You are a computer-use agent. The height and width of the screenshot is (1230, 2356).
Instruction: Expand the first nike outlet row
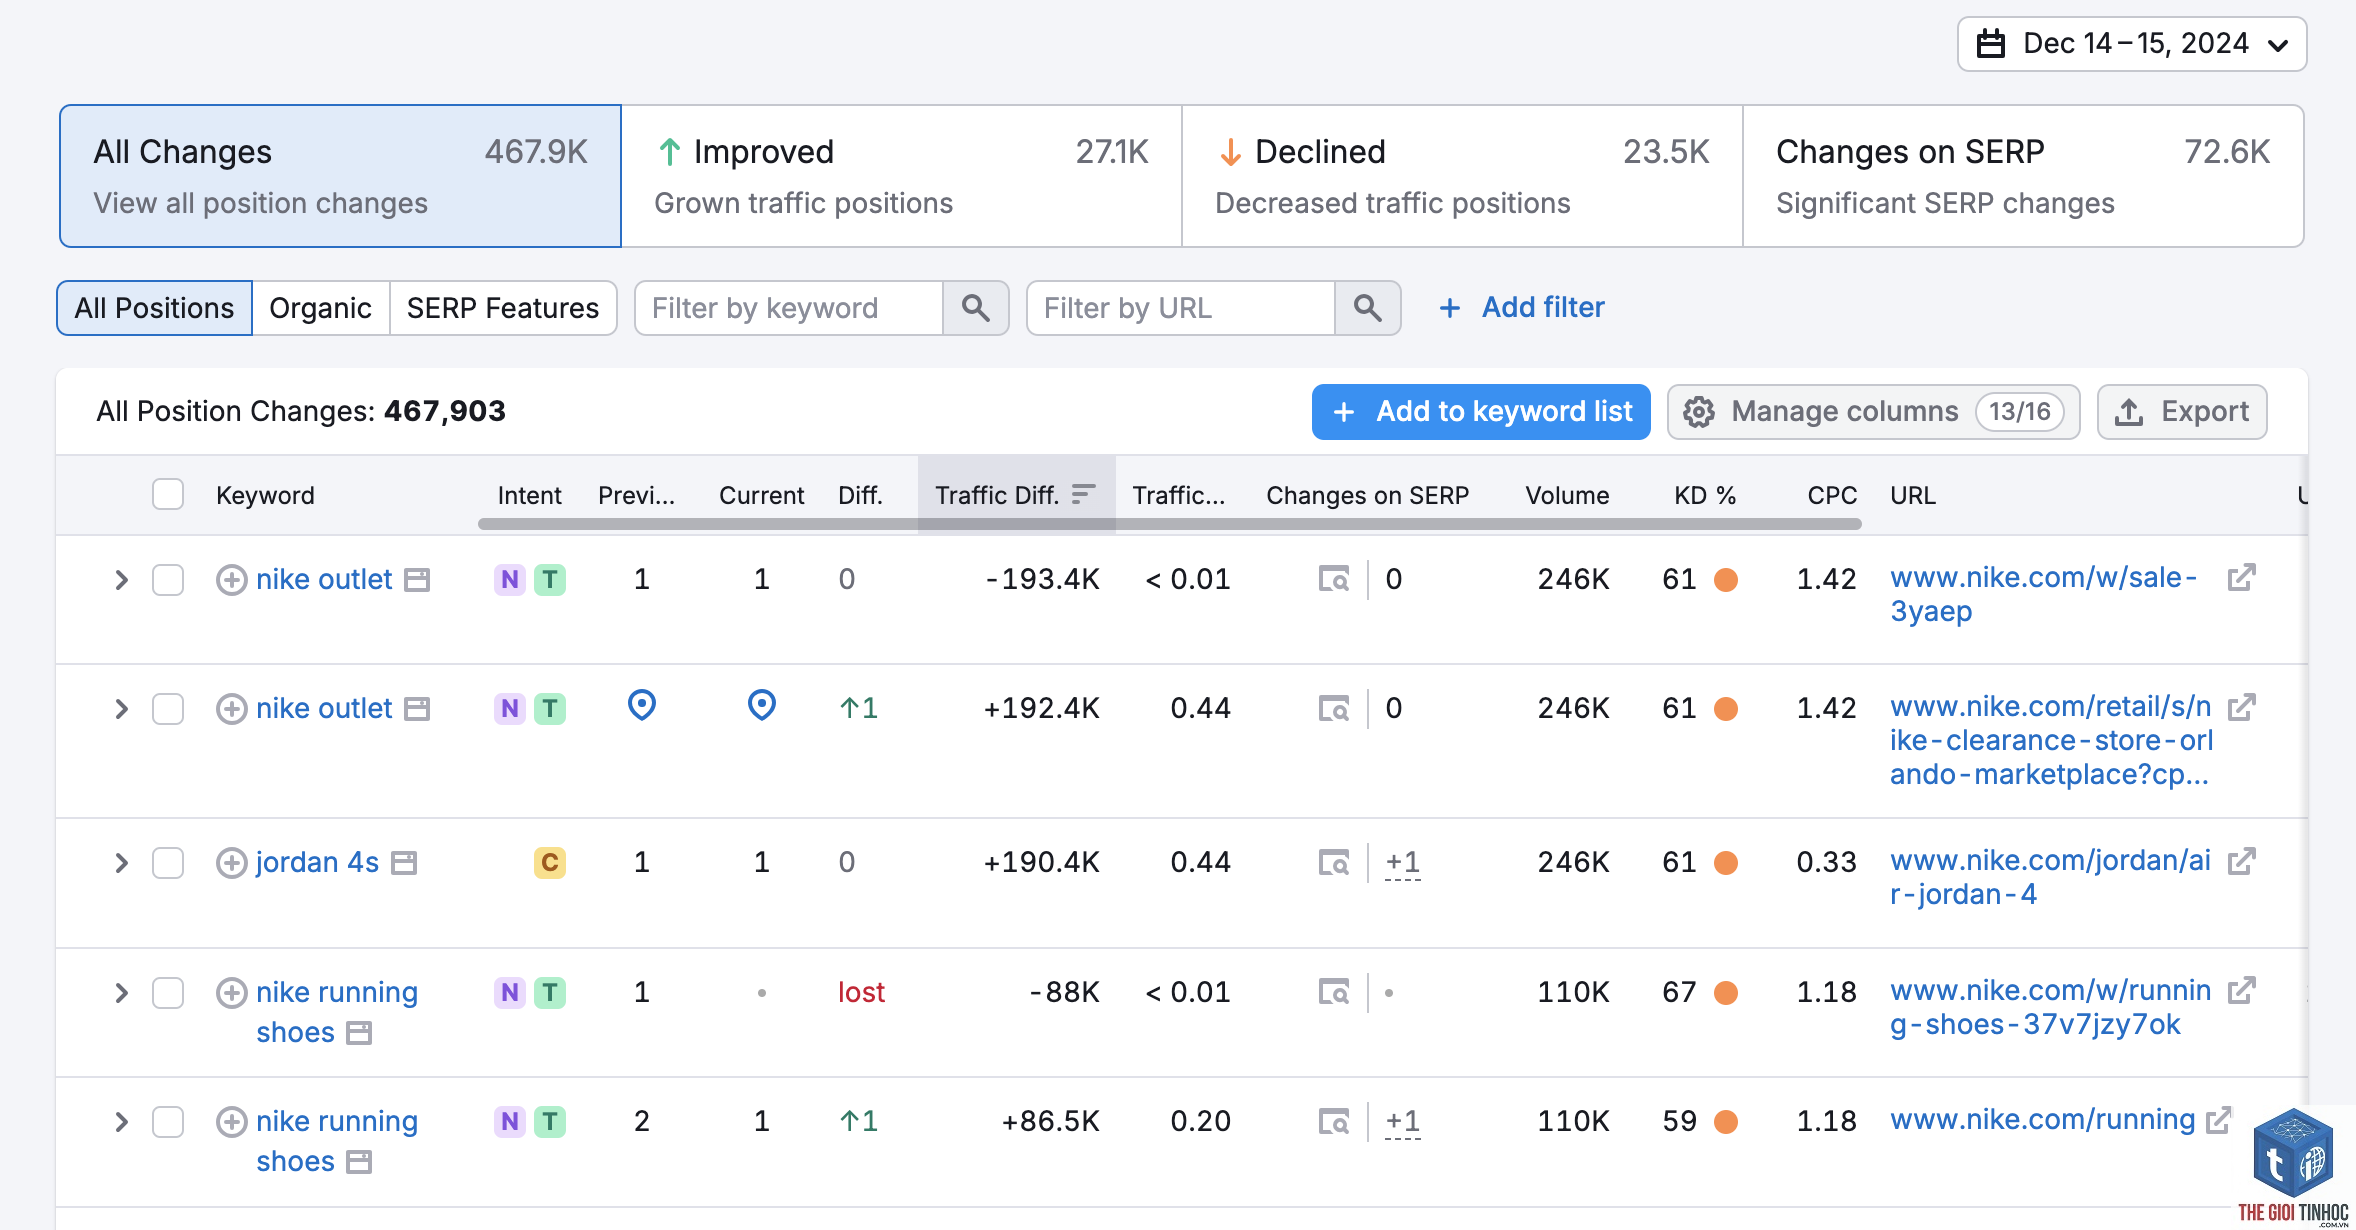(121, 580)
